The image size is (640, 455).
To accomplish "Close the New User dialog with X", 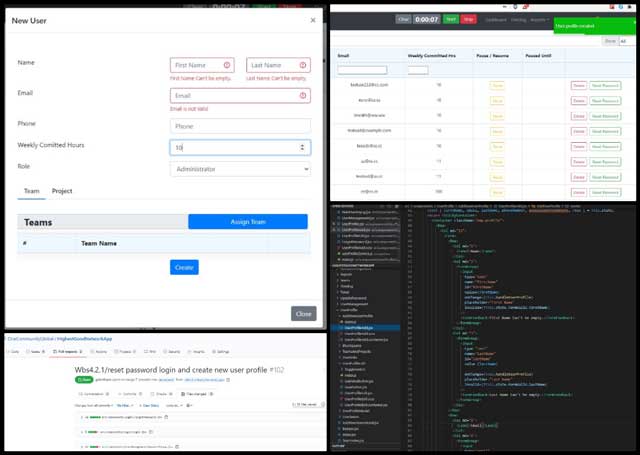I will tap(312, 20).
